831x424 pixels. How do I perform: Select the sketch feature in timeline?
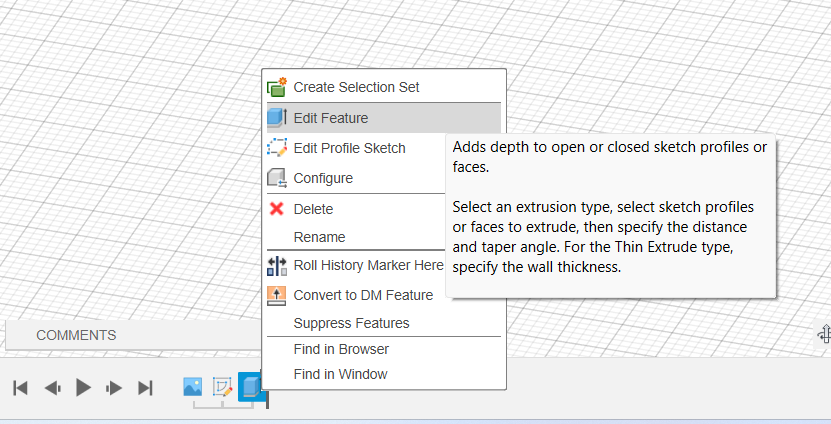click(x=223, y=387)
